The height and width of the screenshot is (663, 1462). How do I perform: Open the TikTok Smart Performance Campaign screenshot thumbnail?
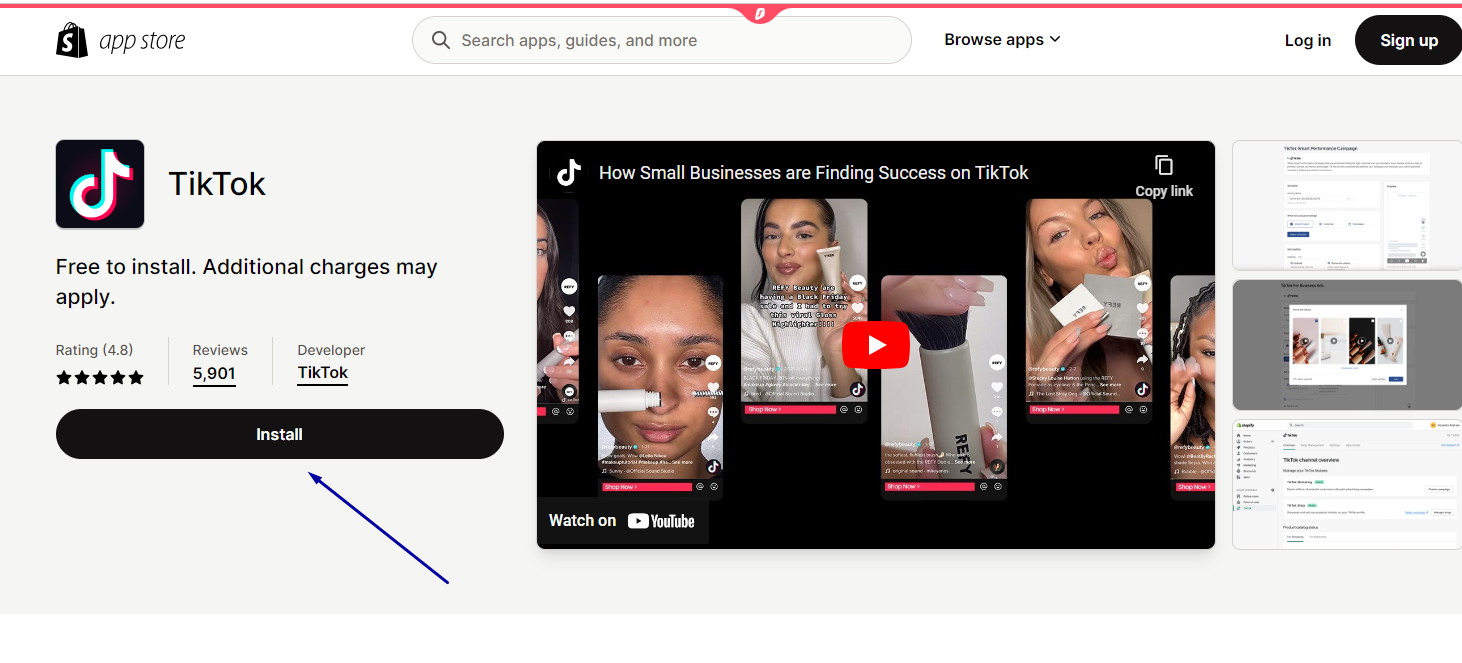pyautogui.click(x=1347, y=205)
